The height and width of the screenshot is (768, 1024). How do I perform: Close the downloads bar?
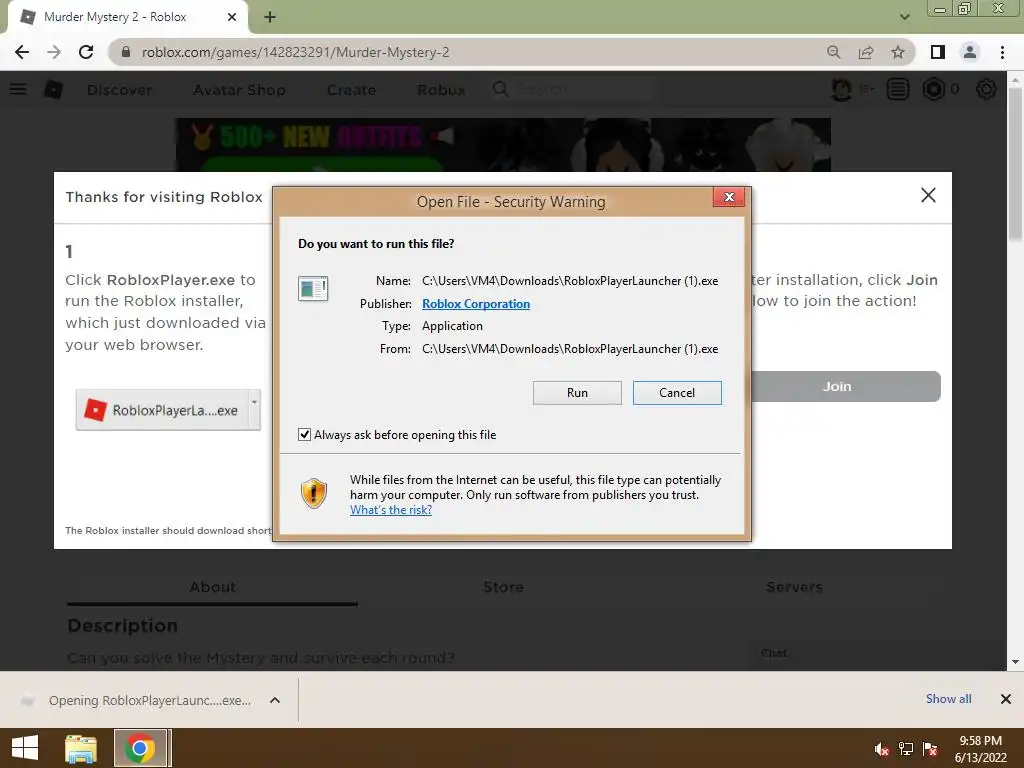point(1006,699)
